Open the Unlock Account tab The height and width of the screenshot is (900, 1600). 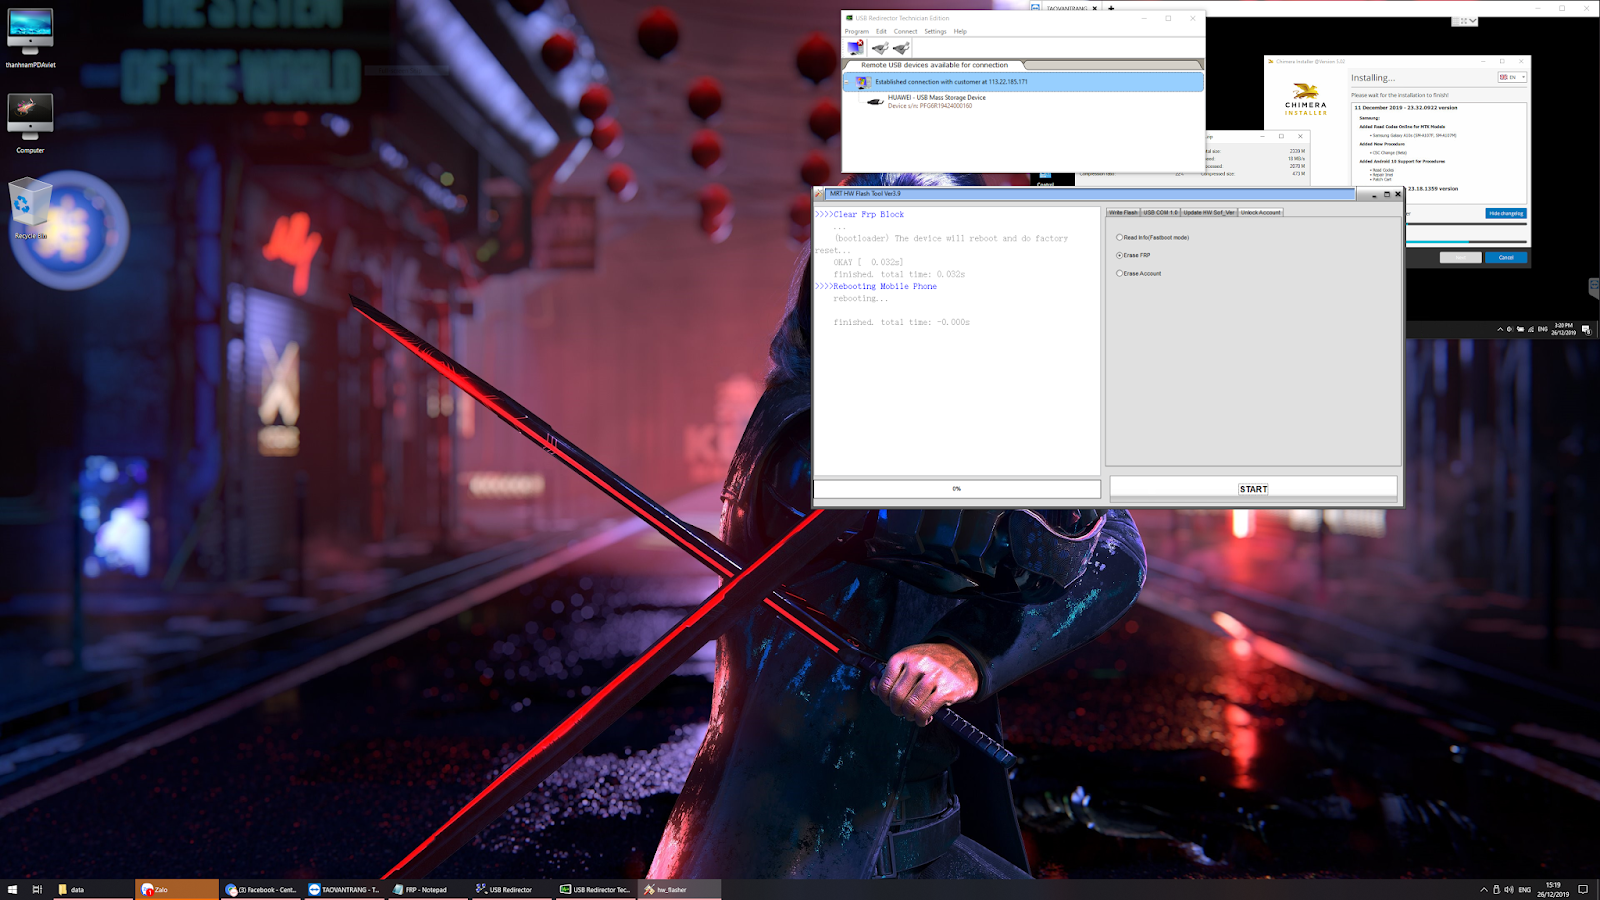coord(1260,212)
